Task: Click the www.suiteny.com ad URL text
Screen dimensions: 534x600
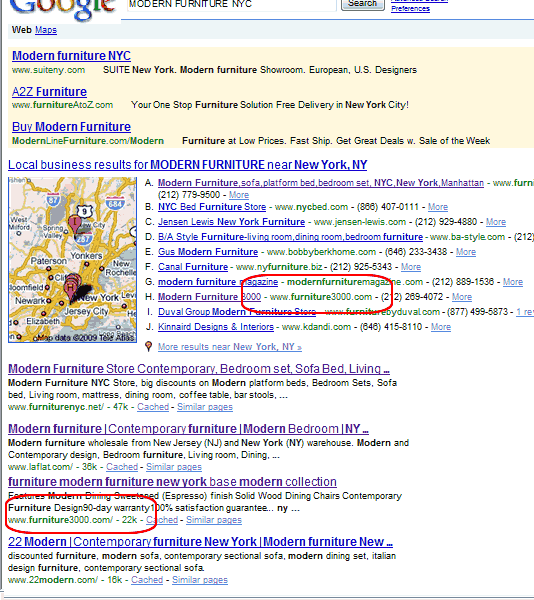Action: click(48, 70)
